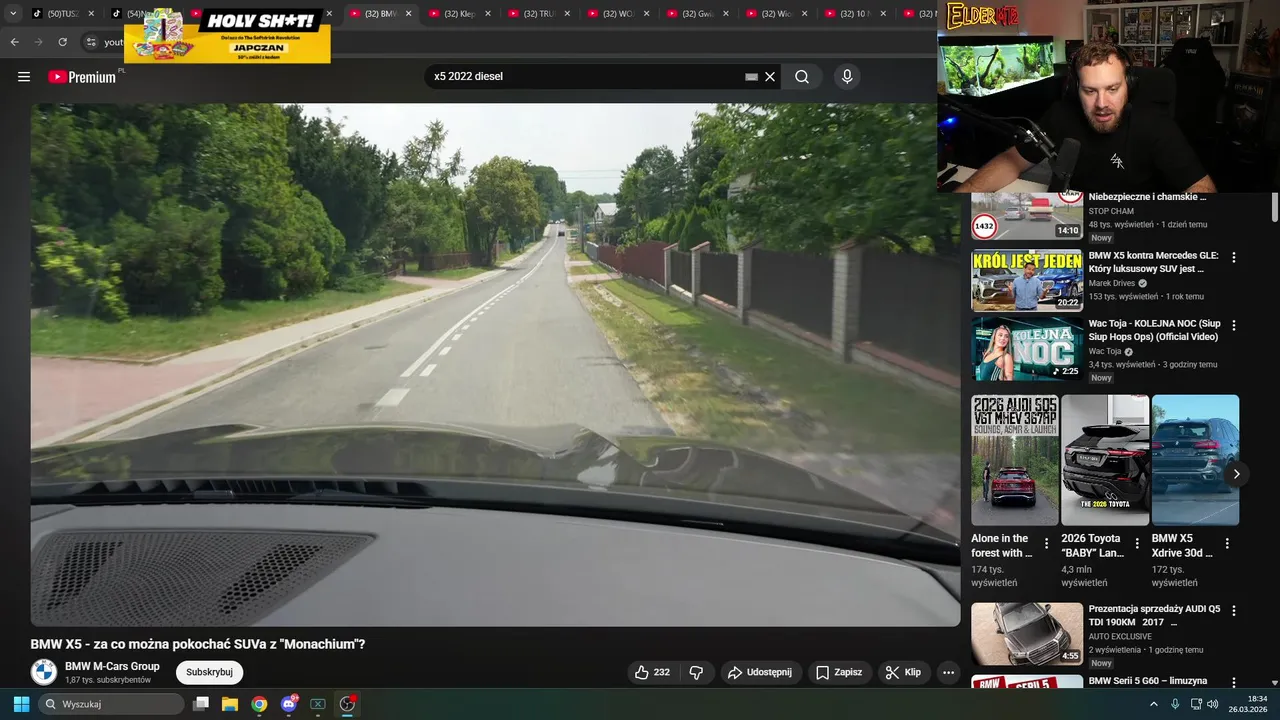Open volume control in system tray
Image resolution: width=1280 pixels, height=720 pixels.
pos(1213,704)
